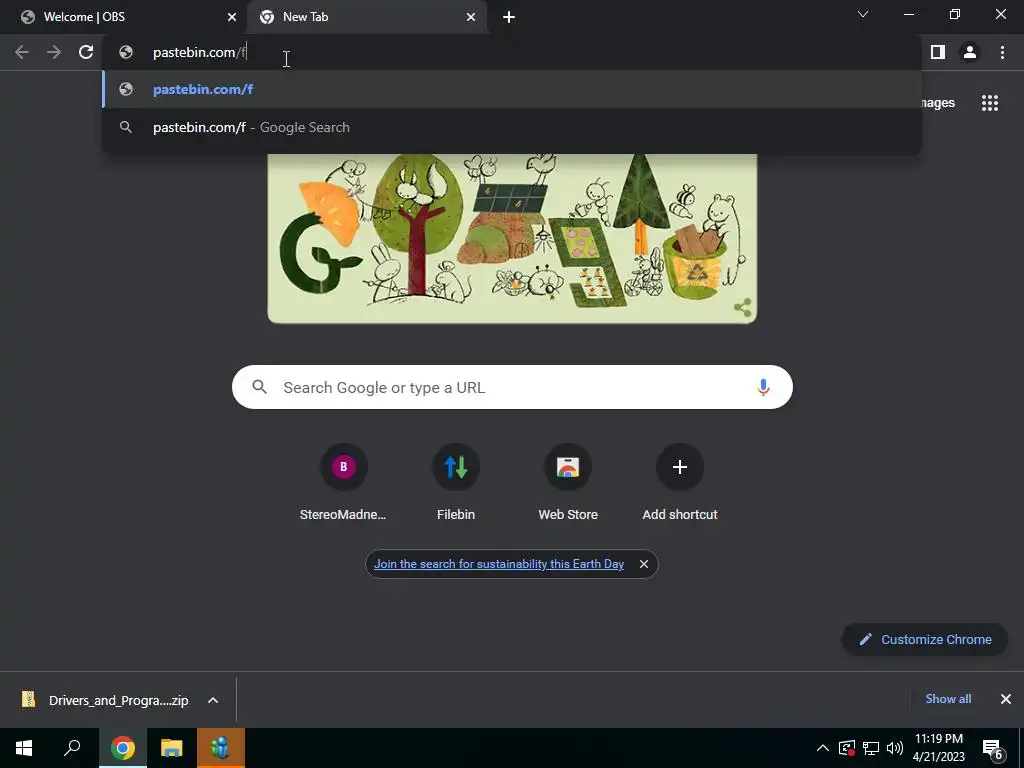The width and height of the screenshot is (1024, 768).
Task: Start voice search with the microphone
Action: click(763, 387)
